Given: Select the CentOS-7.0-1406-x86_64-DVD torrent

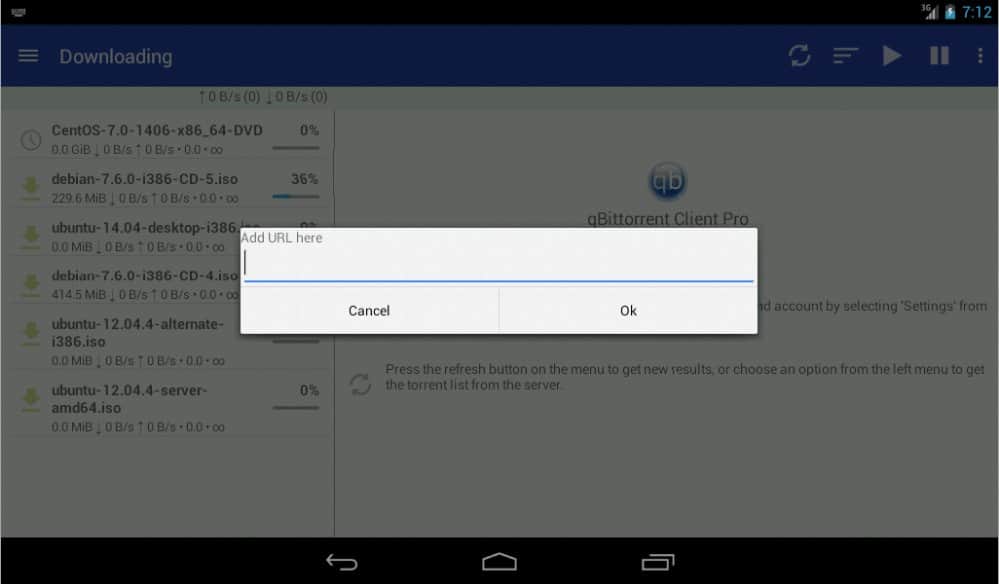Looking at the screenshot, I should pos(157,130).
